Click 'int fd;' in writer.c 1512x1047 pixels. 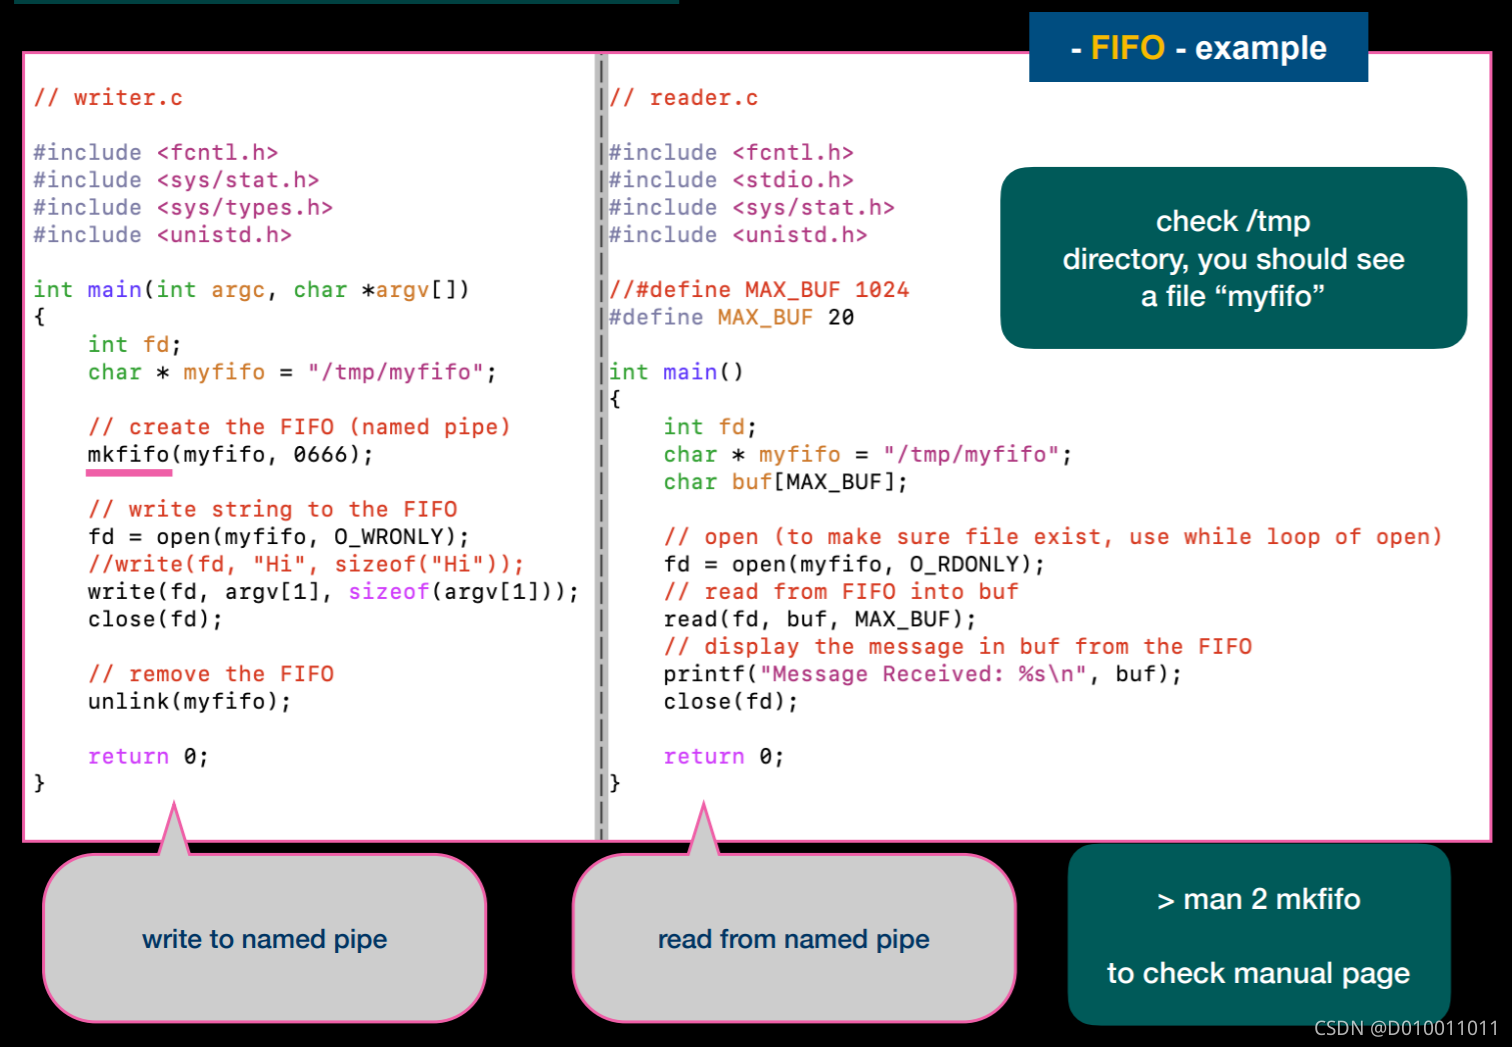(134, 345)
